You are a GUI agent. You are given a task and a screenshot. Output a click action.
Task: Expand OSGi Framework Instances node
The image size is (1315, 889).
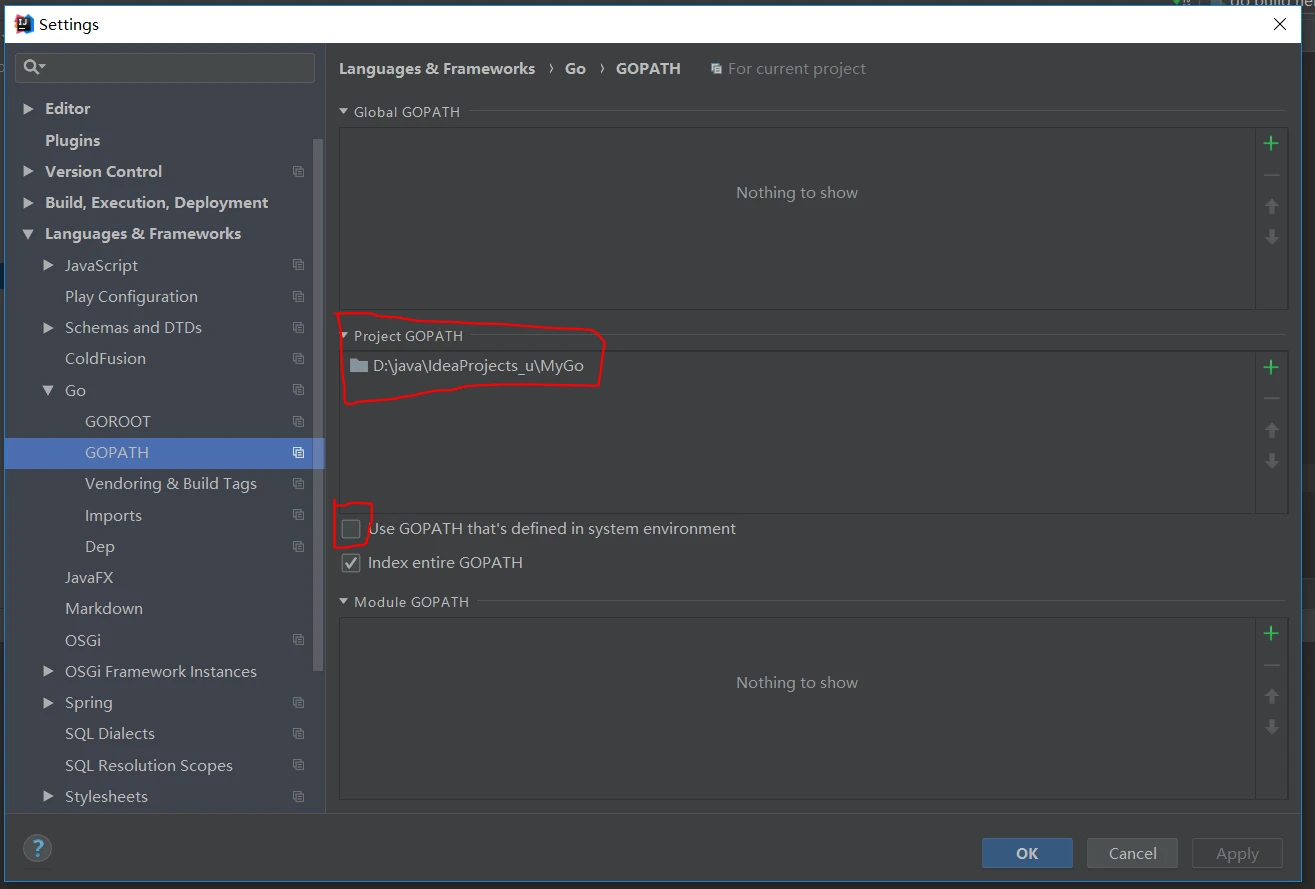(48, 672)
